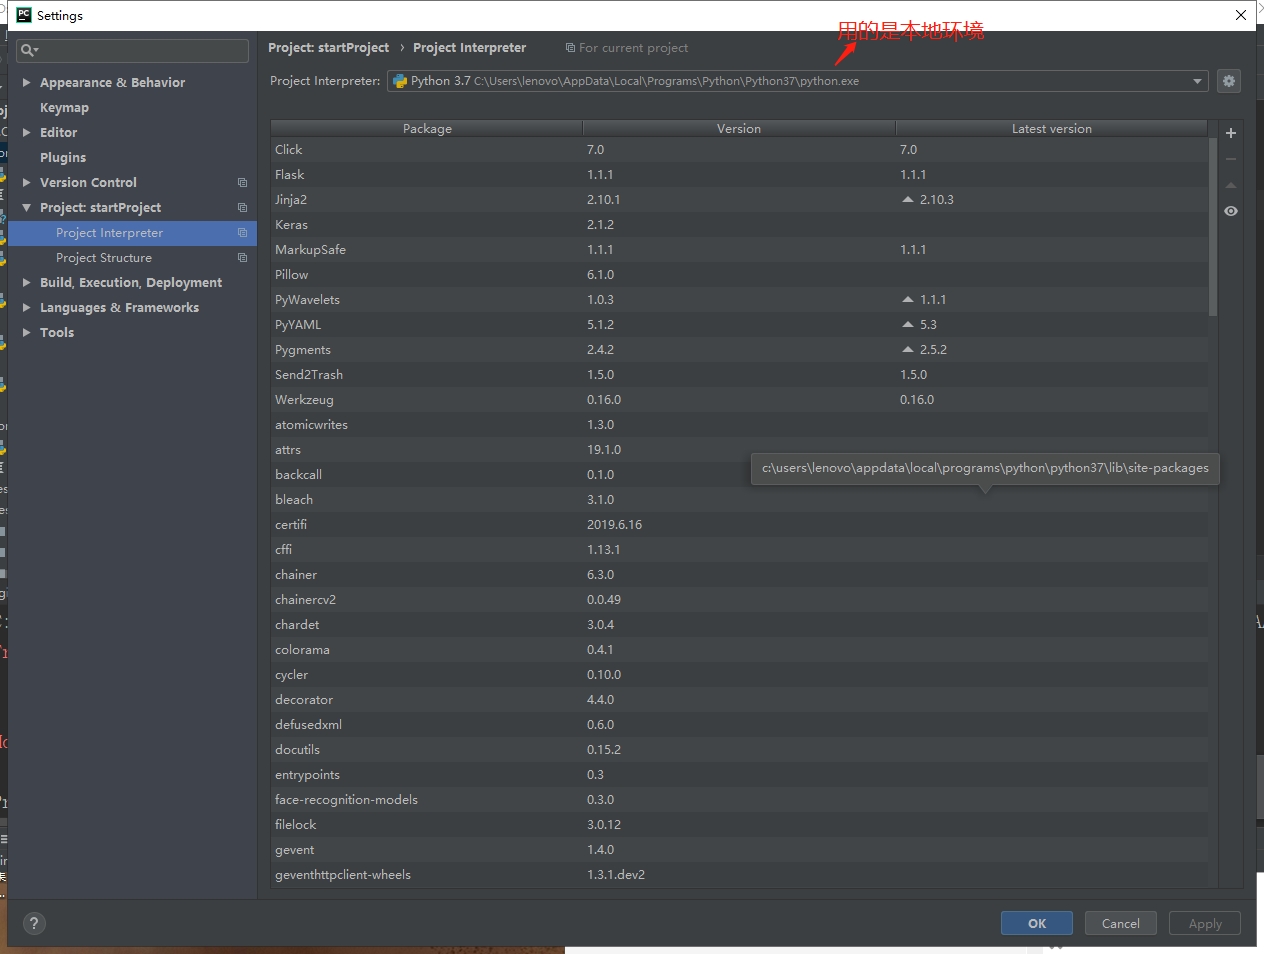Expand the Appearance & Behavior section
1264x954 pixels.
(26, 82)
